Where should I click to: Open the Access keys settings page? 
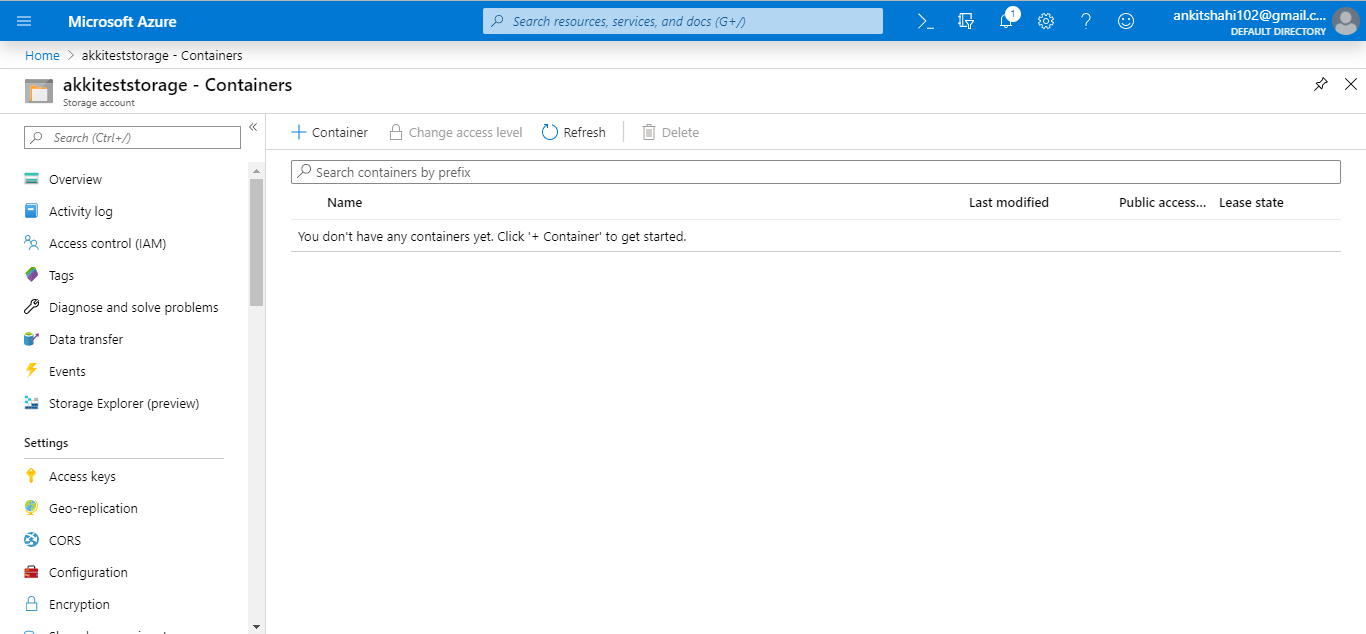click(x=82, y=476)
